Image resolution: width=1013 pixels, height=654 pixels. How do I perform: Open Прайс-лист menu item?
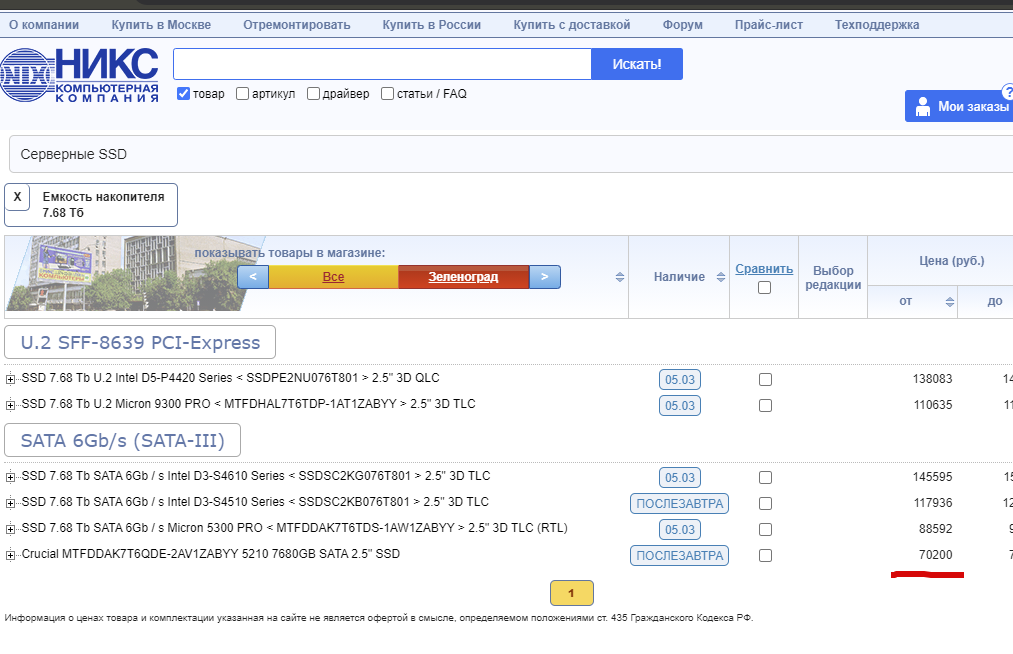tap(769, 25)
